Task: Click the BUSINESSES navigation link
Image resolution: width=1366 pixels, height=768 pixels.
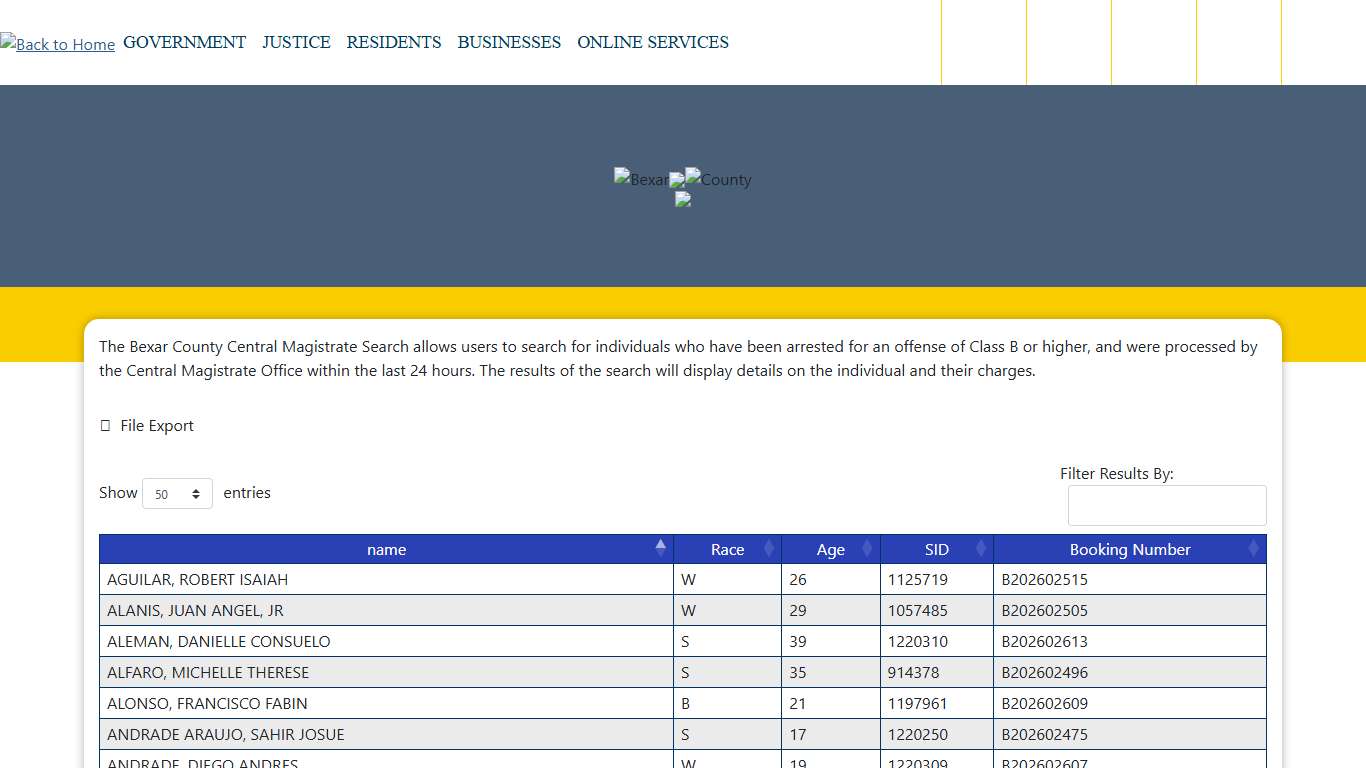Action: tap(509, 42)
